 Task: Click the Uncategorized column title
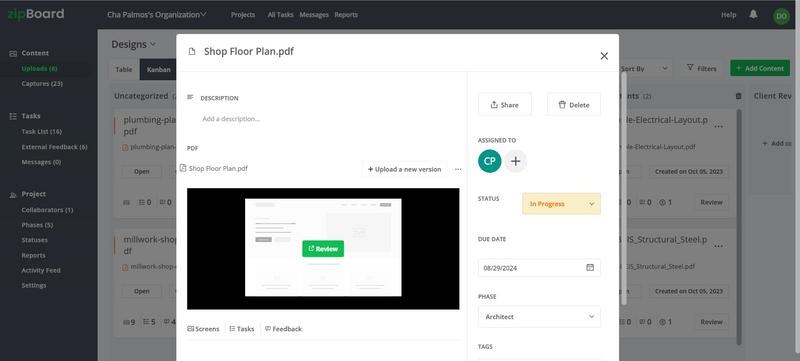coord(141,96)
